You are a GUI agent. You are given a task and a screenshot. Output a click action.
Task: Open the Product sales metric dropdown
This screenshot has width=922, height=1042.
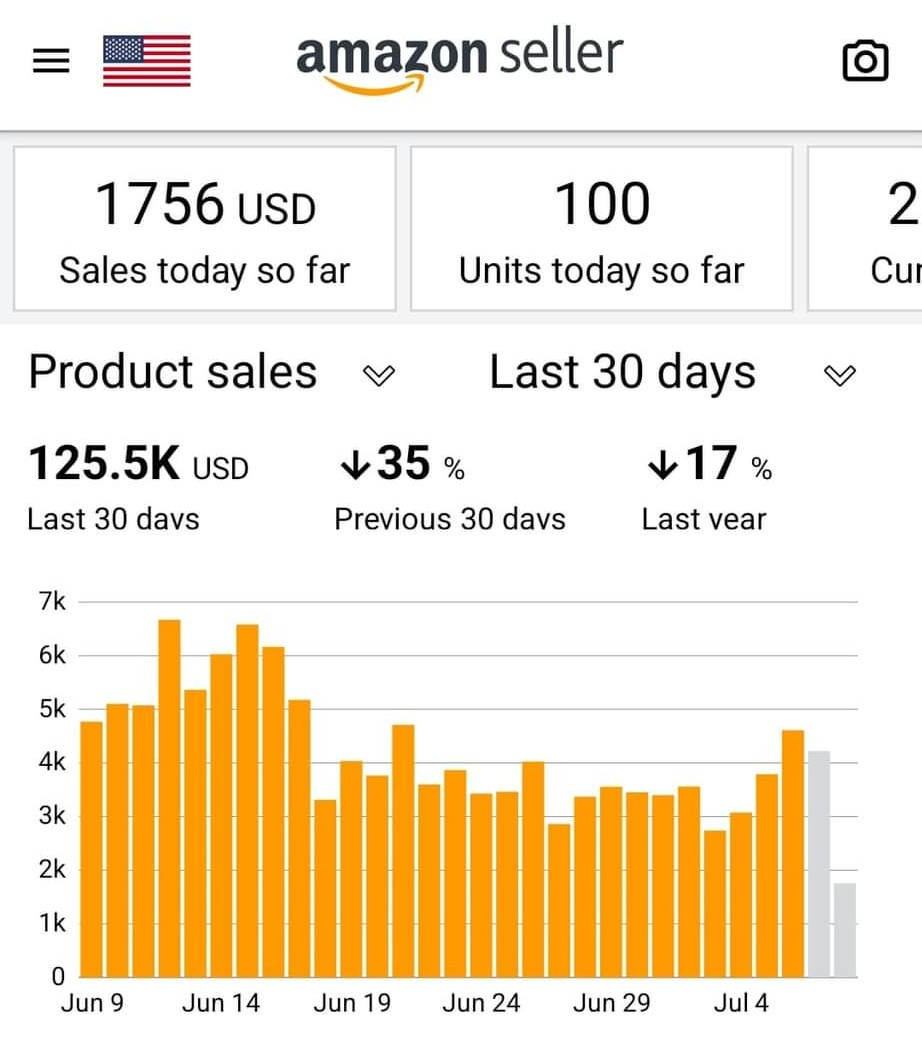pyautogui.click(x=211, y=372)
